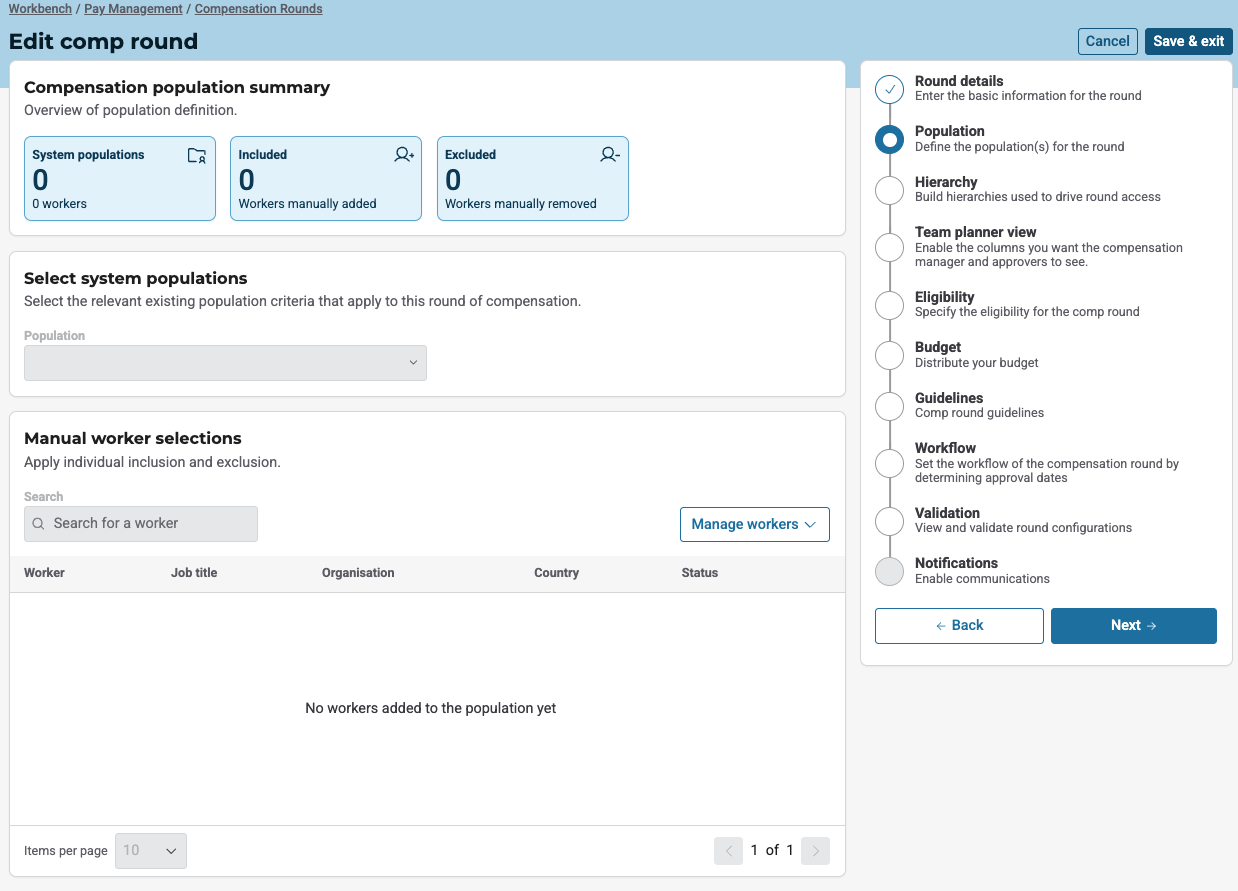Select the Notifications step circle

889,571
